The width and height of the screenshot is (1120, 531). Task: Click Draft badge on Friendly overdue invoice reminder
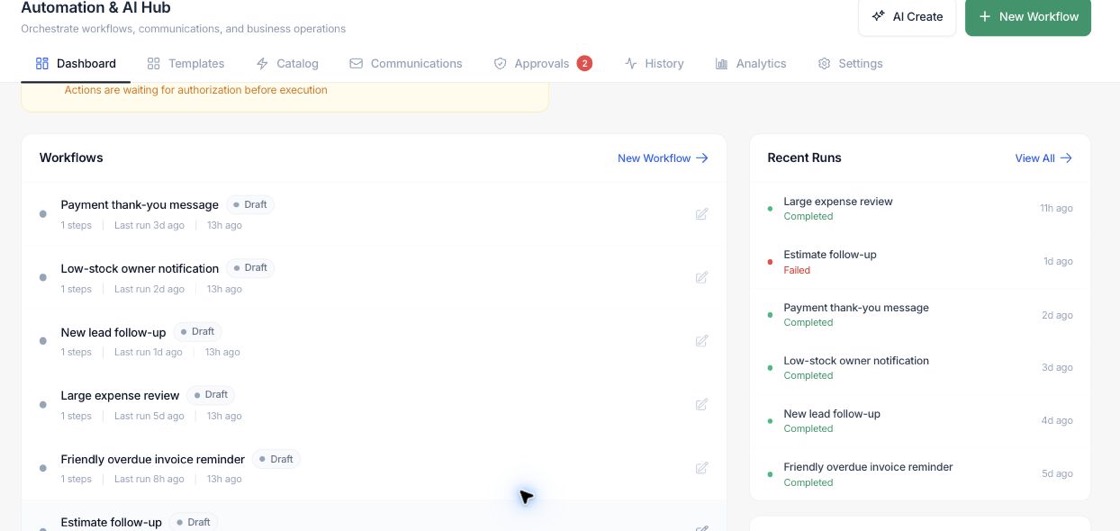coord(276,459)
